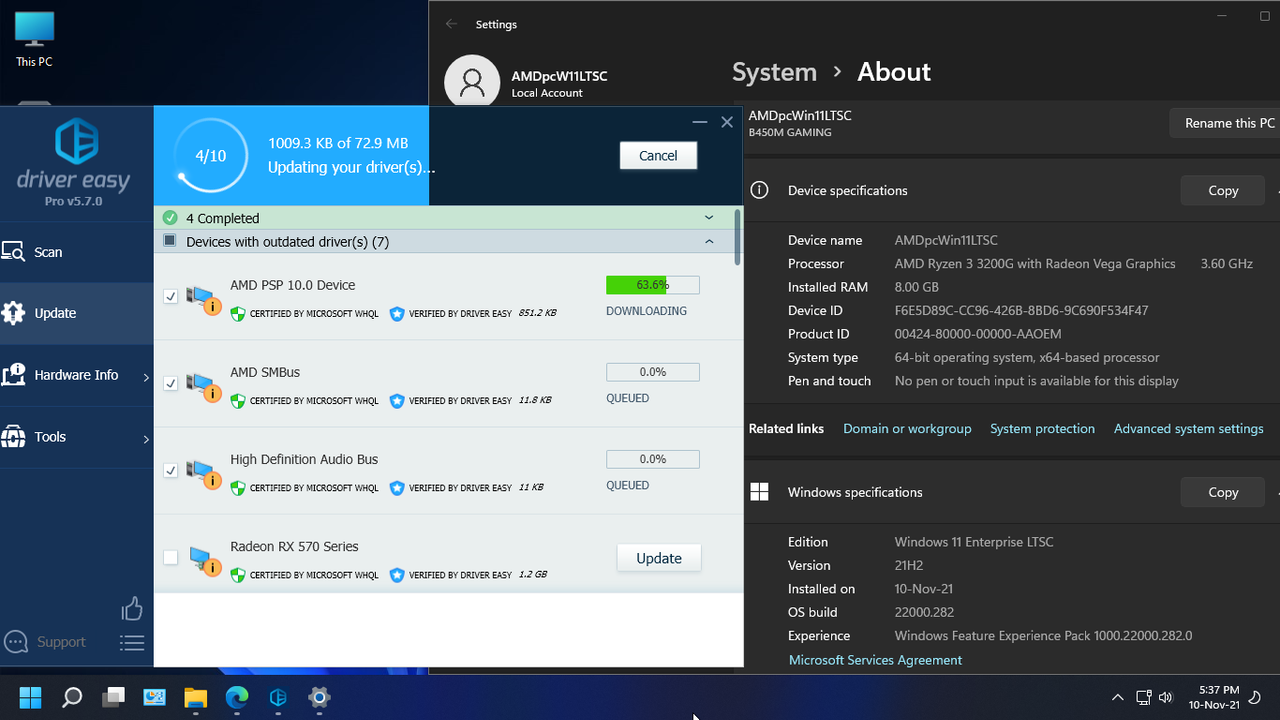Open the Support chat icon
This screenshot has height=720, width=1280.
[15, 642]
